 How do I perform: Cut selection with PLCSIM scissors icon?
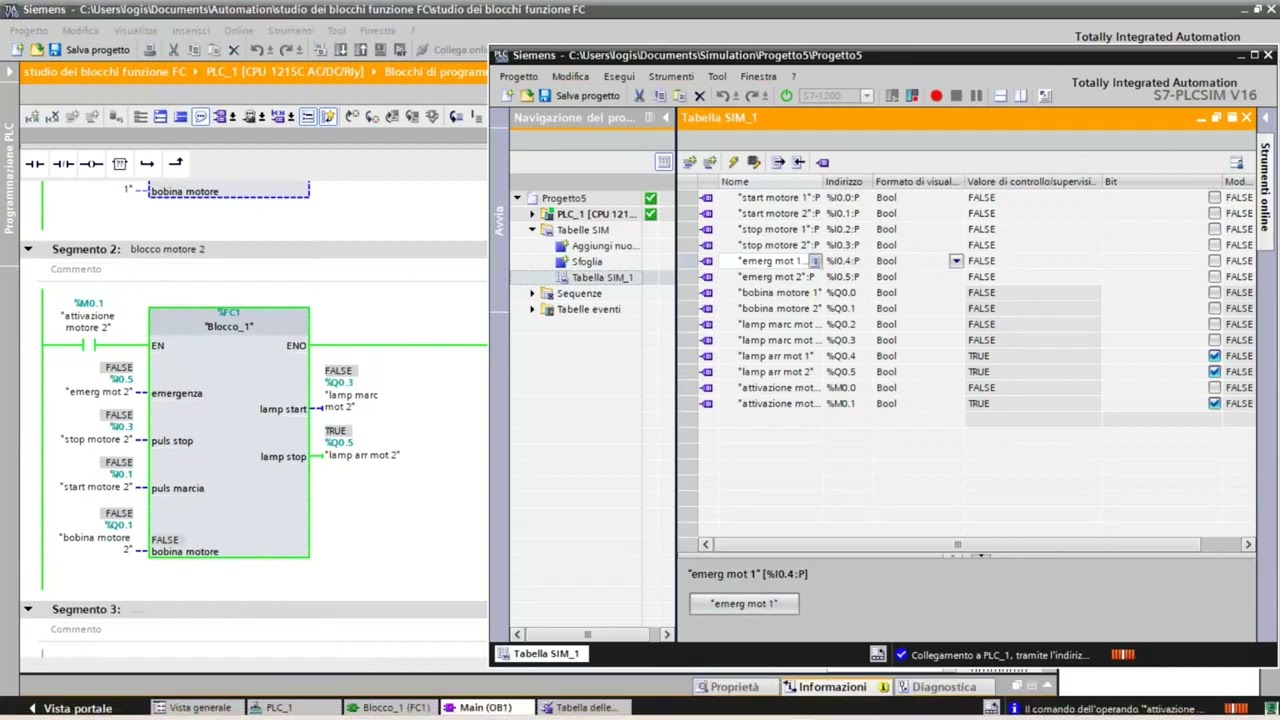pyautogui.click(x=639, y=96)
